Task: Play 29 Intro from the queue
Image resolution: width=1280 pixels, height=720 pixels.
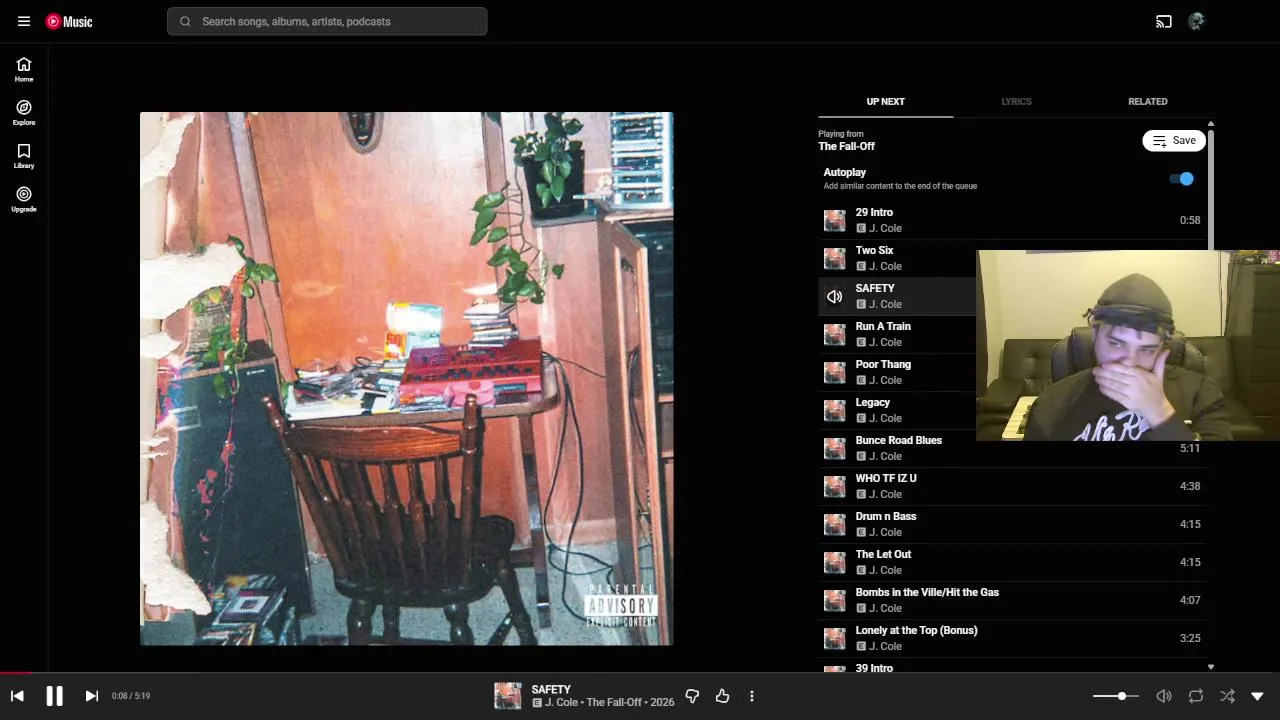Action: (x=1012, y=220)
